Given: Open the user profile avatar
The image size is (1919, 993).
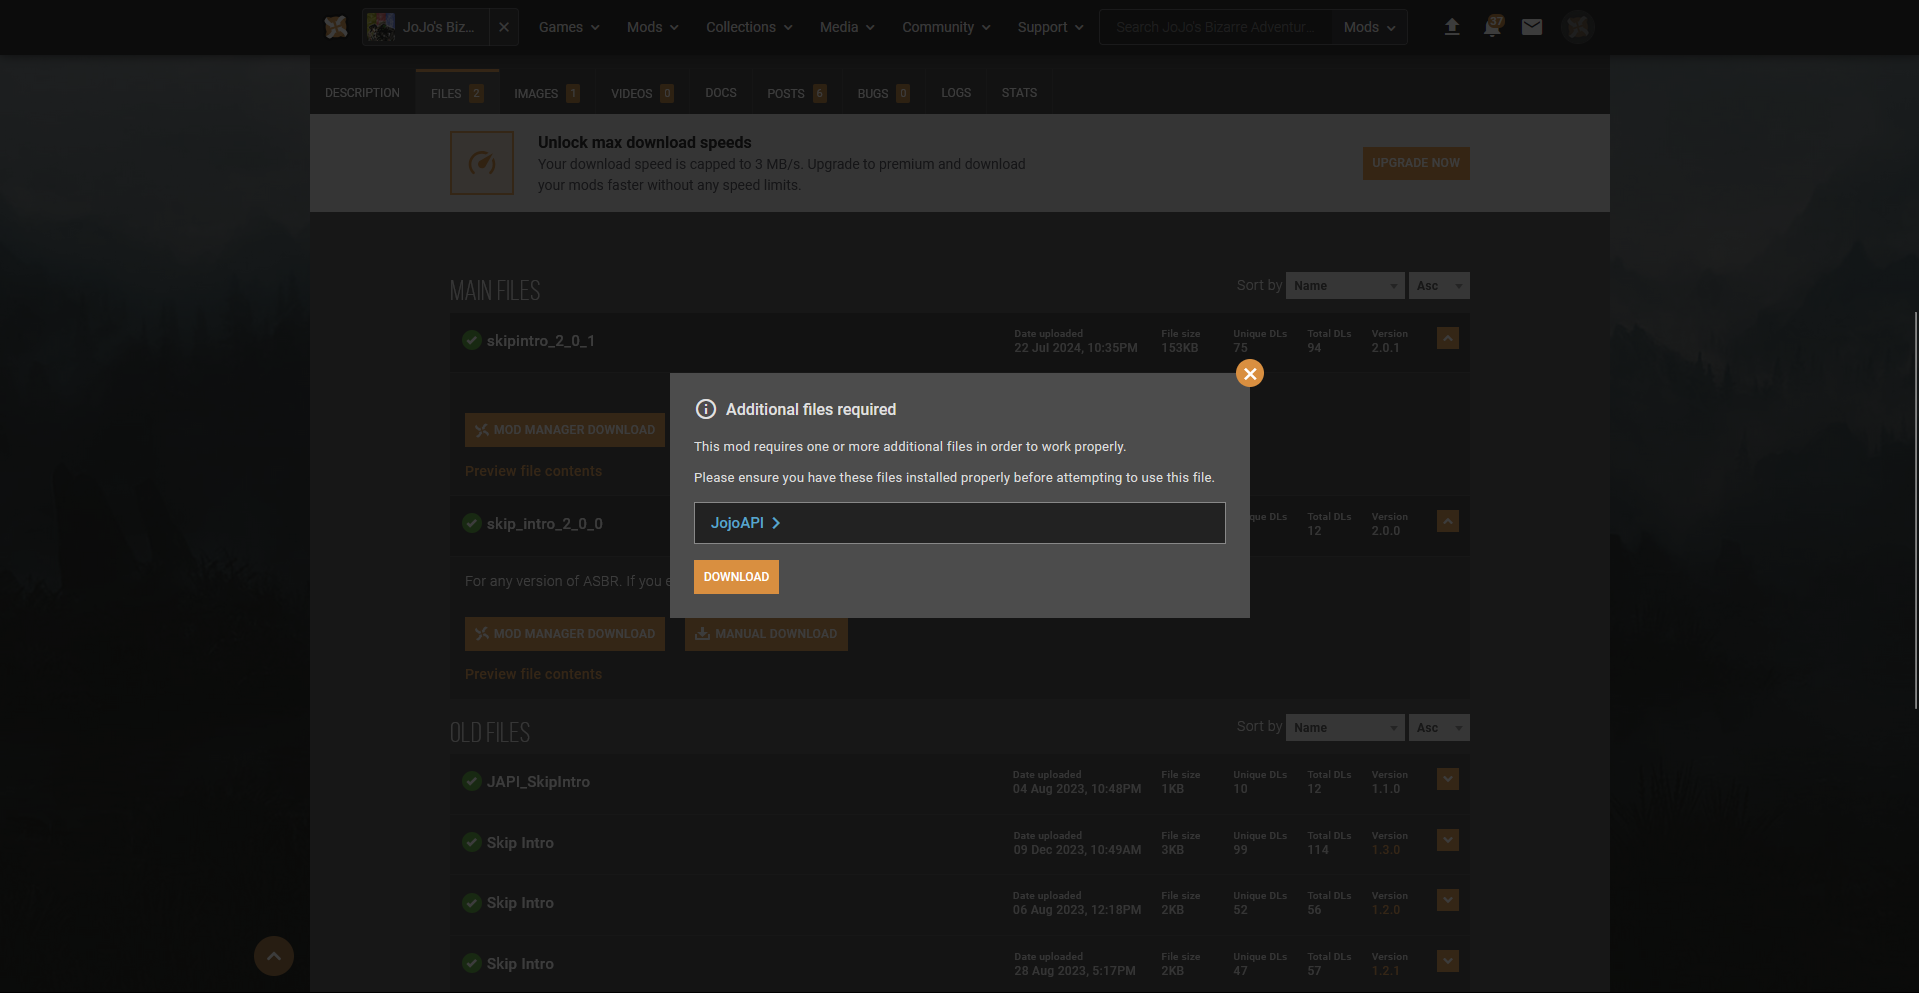Looking at the screenshot, I should (x=1578, y=27).
